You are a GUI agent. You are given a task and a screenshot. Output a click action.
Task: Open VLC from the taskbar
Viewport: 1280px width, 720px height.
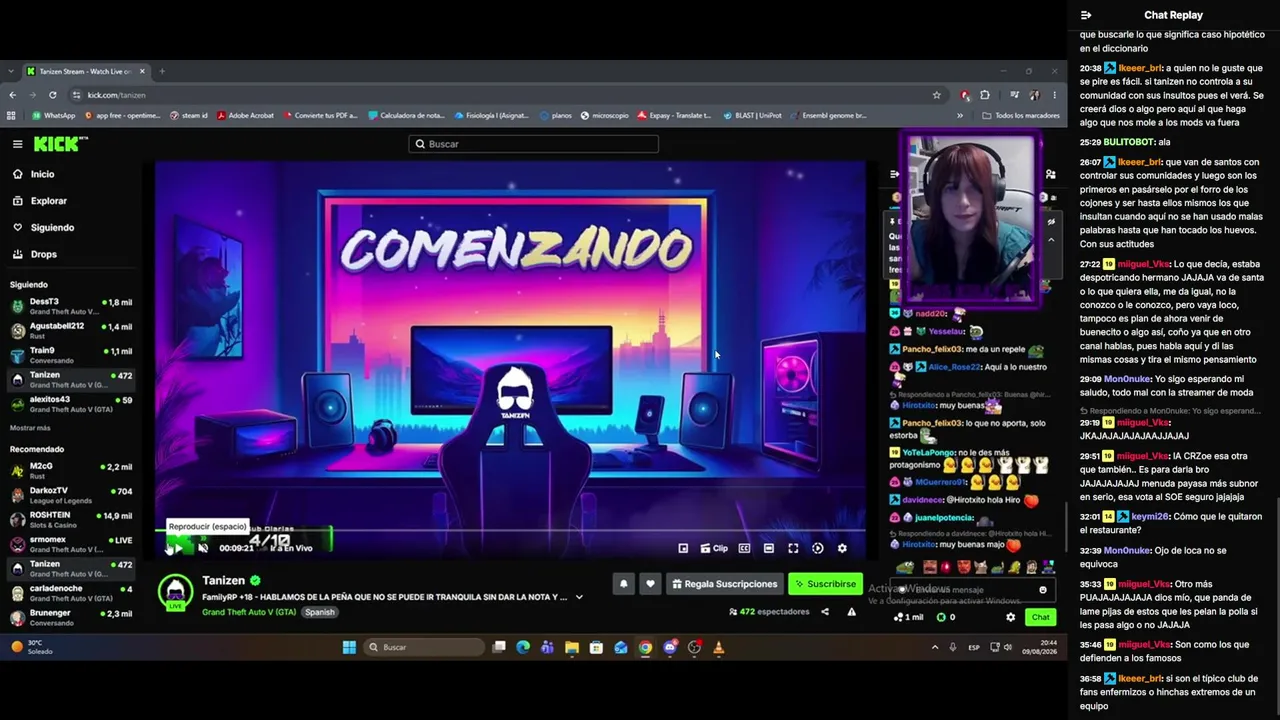click(719, 647)
